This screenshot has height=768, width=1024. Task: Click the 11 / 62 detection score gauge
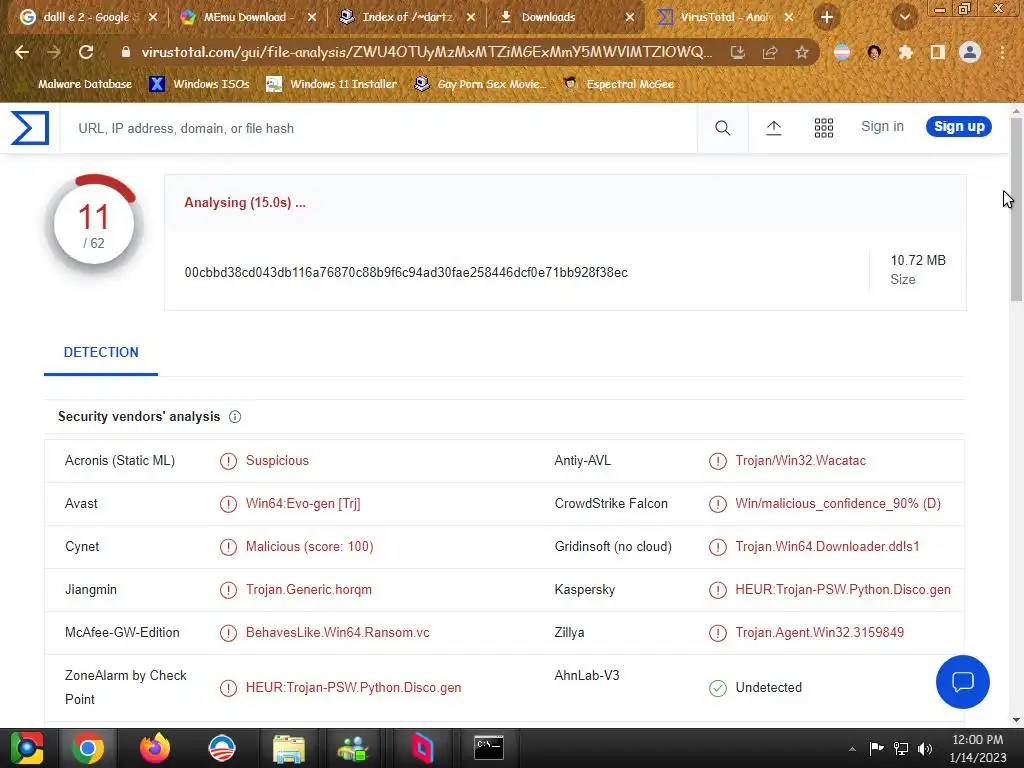tap(94, 223)
